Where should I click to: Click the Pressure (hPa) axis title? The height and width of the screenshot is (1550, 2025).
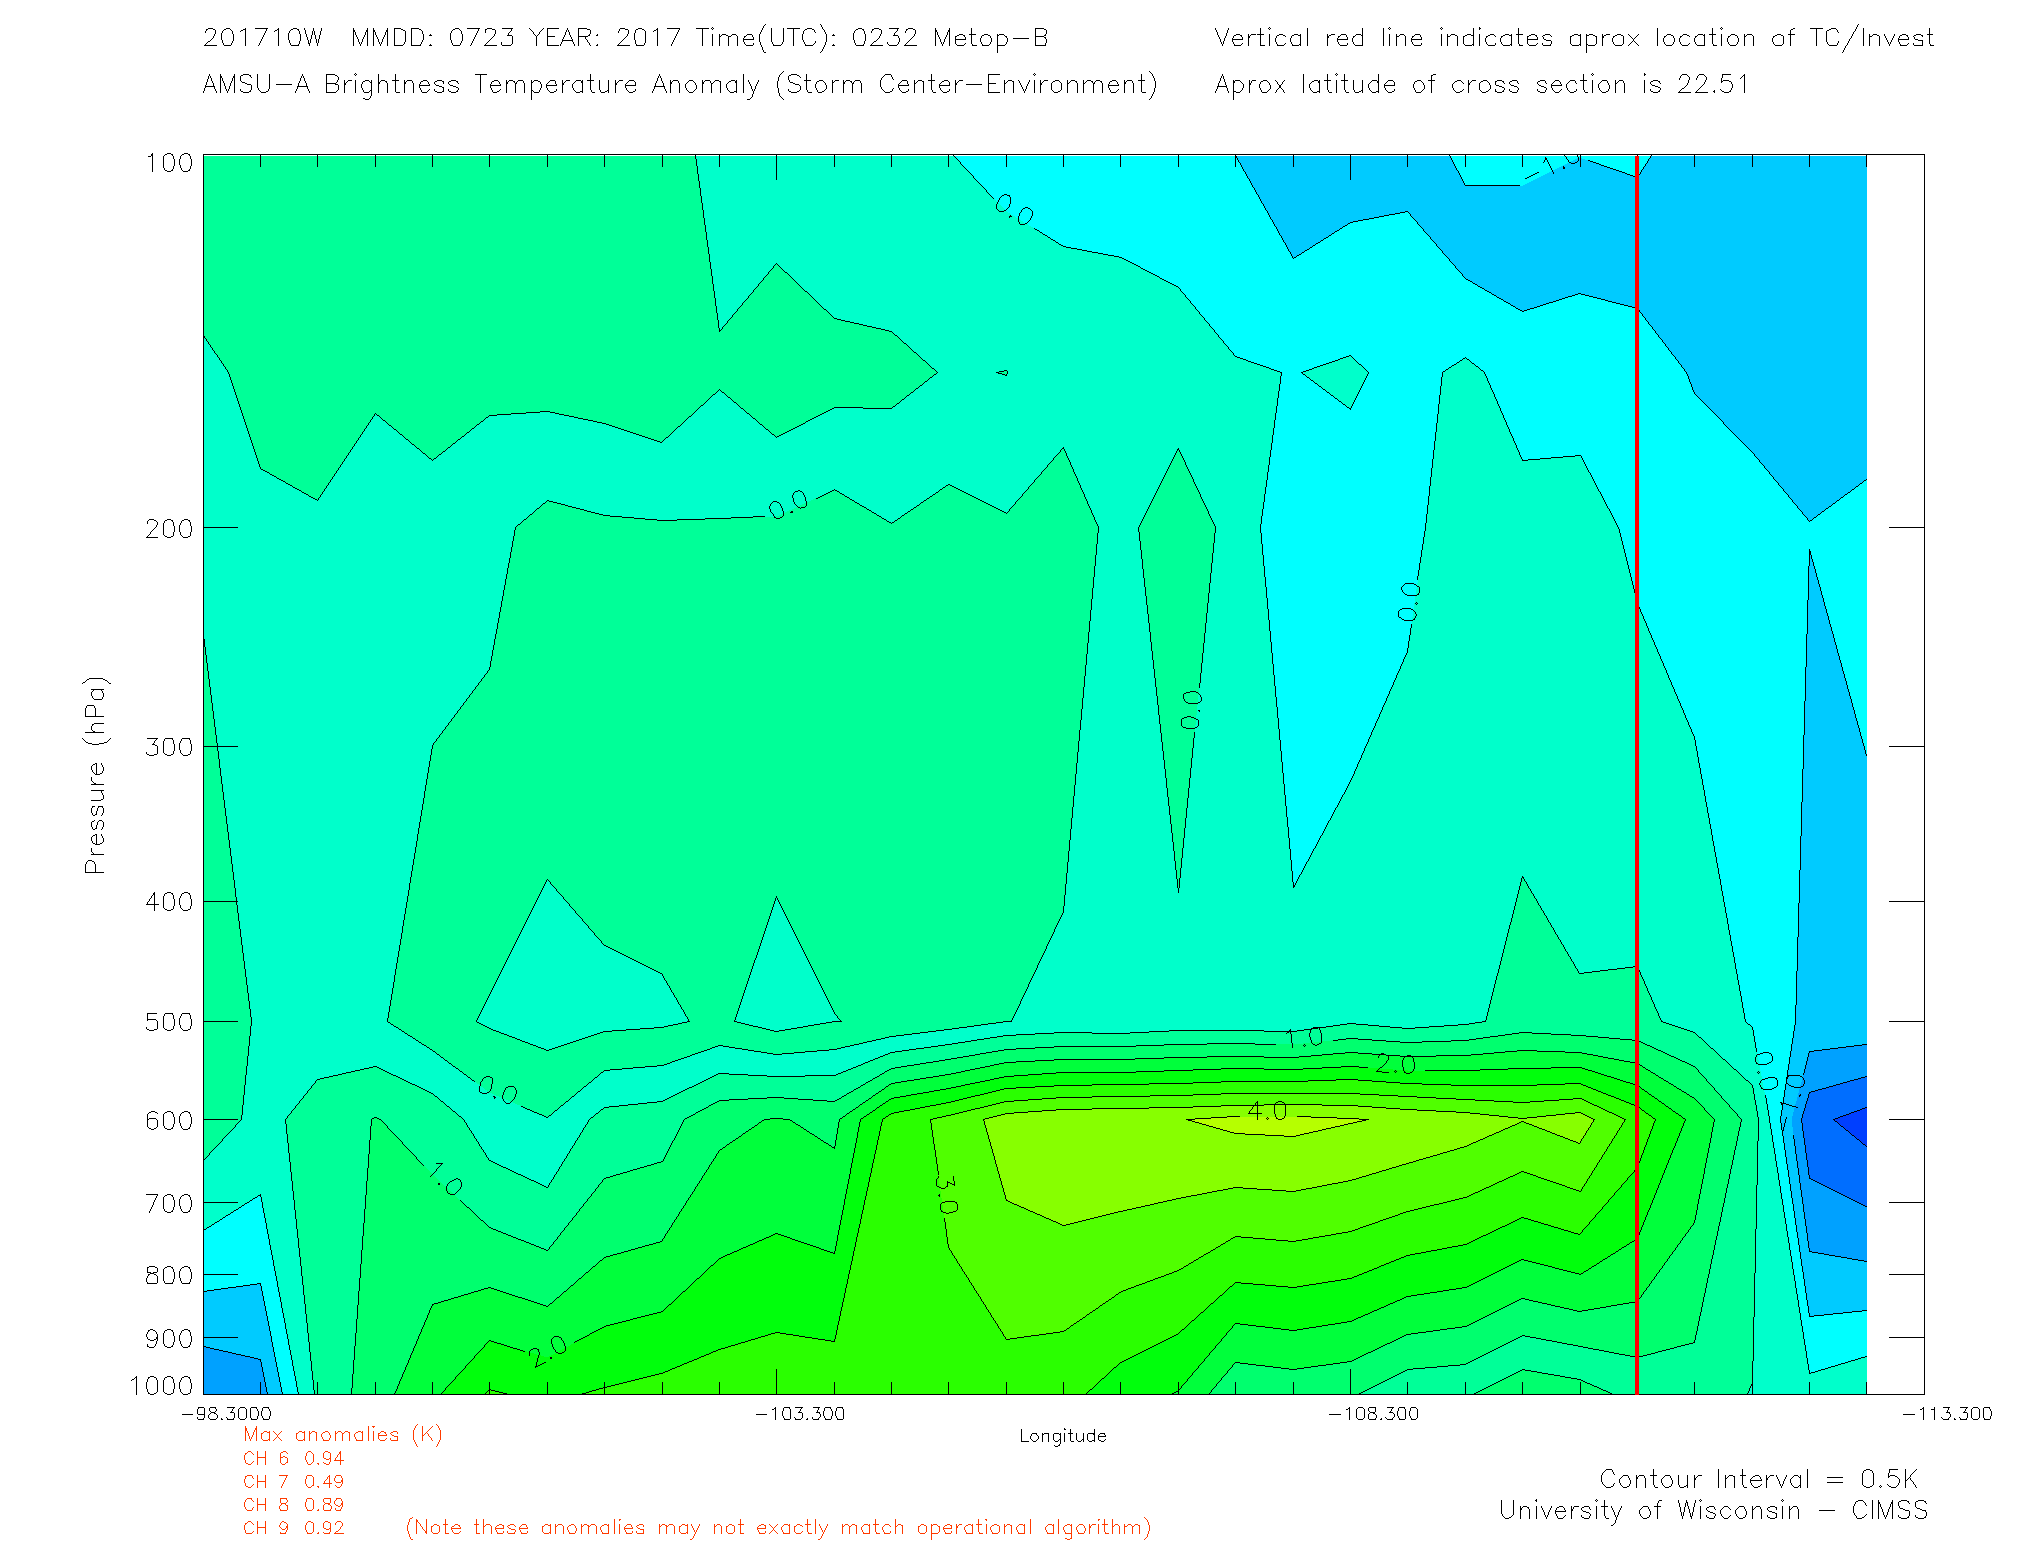pos(95,776)
